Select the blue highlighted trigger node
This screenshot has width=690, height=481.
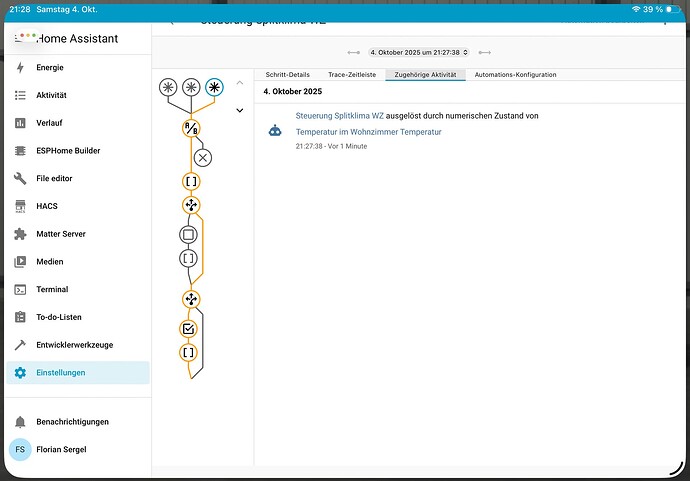[214, 88]
